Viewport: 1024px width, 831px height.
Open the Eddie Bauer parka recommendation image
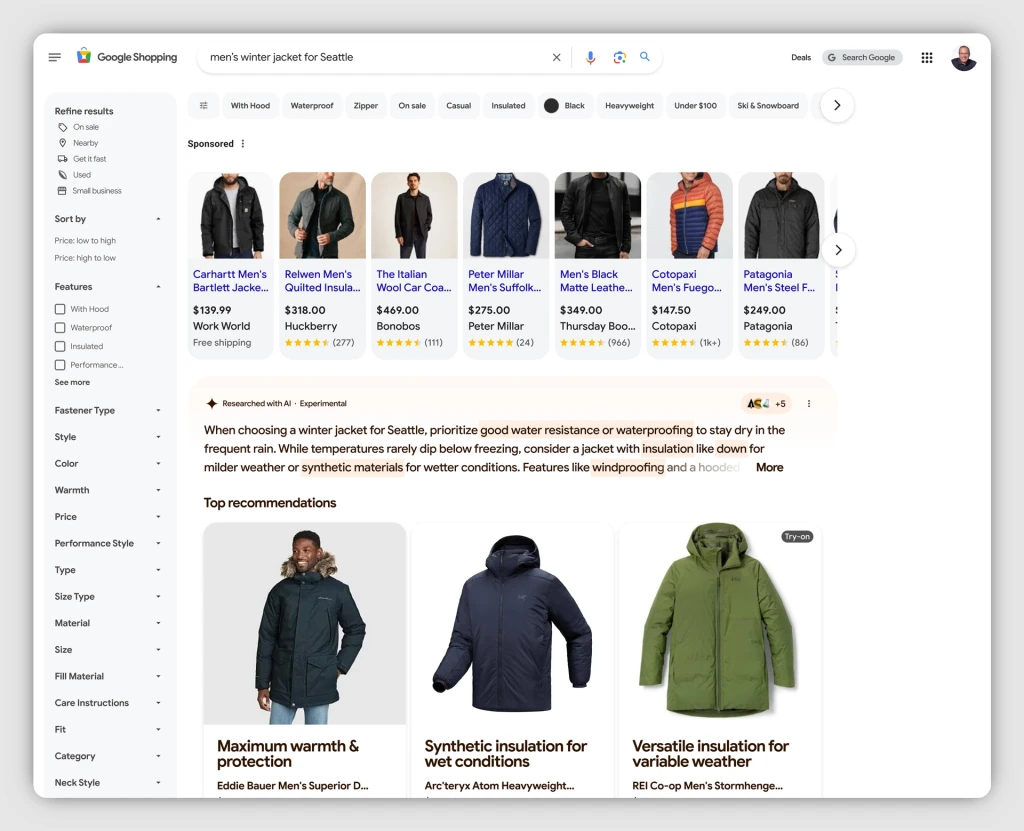pyautogui.click(x=305, y=623)
